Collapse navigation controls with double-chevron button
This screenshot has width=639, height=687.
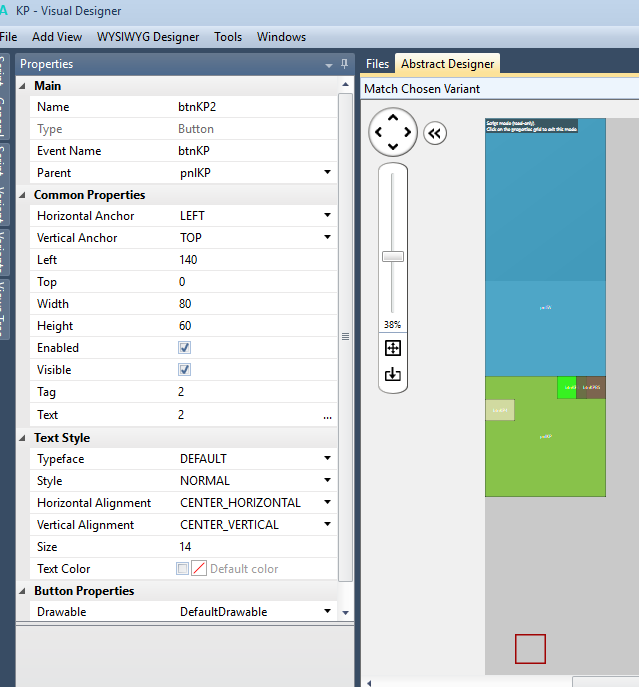coord(435,133)
